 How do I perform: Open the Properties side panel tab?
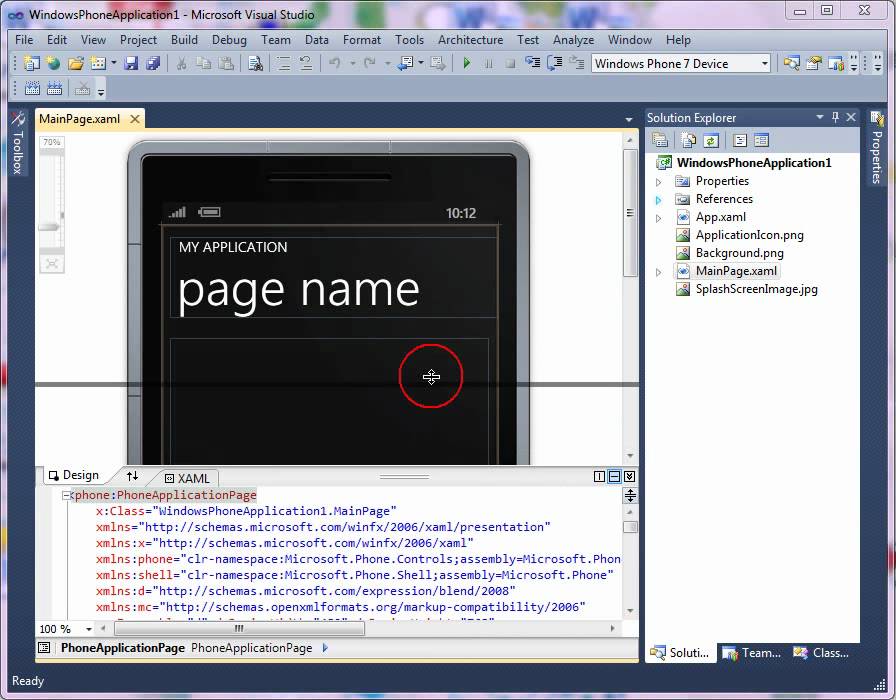(x=877, y=147)
